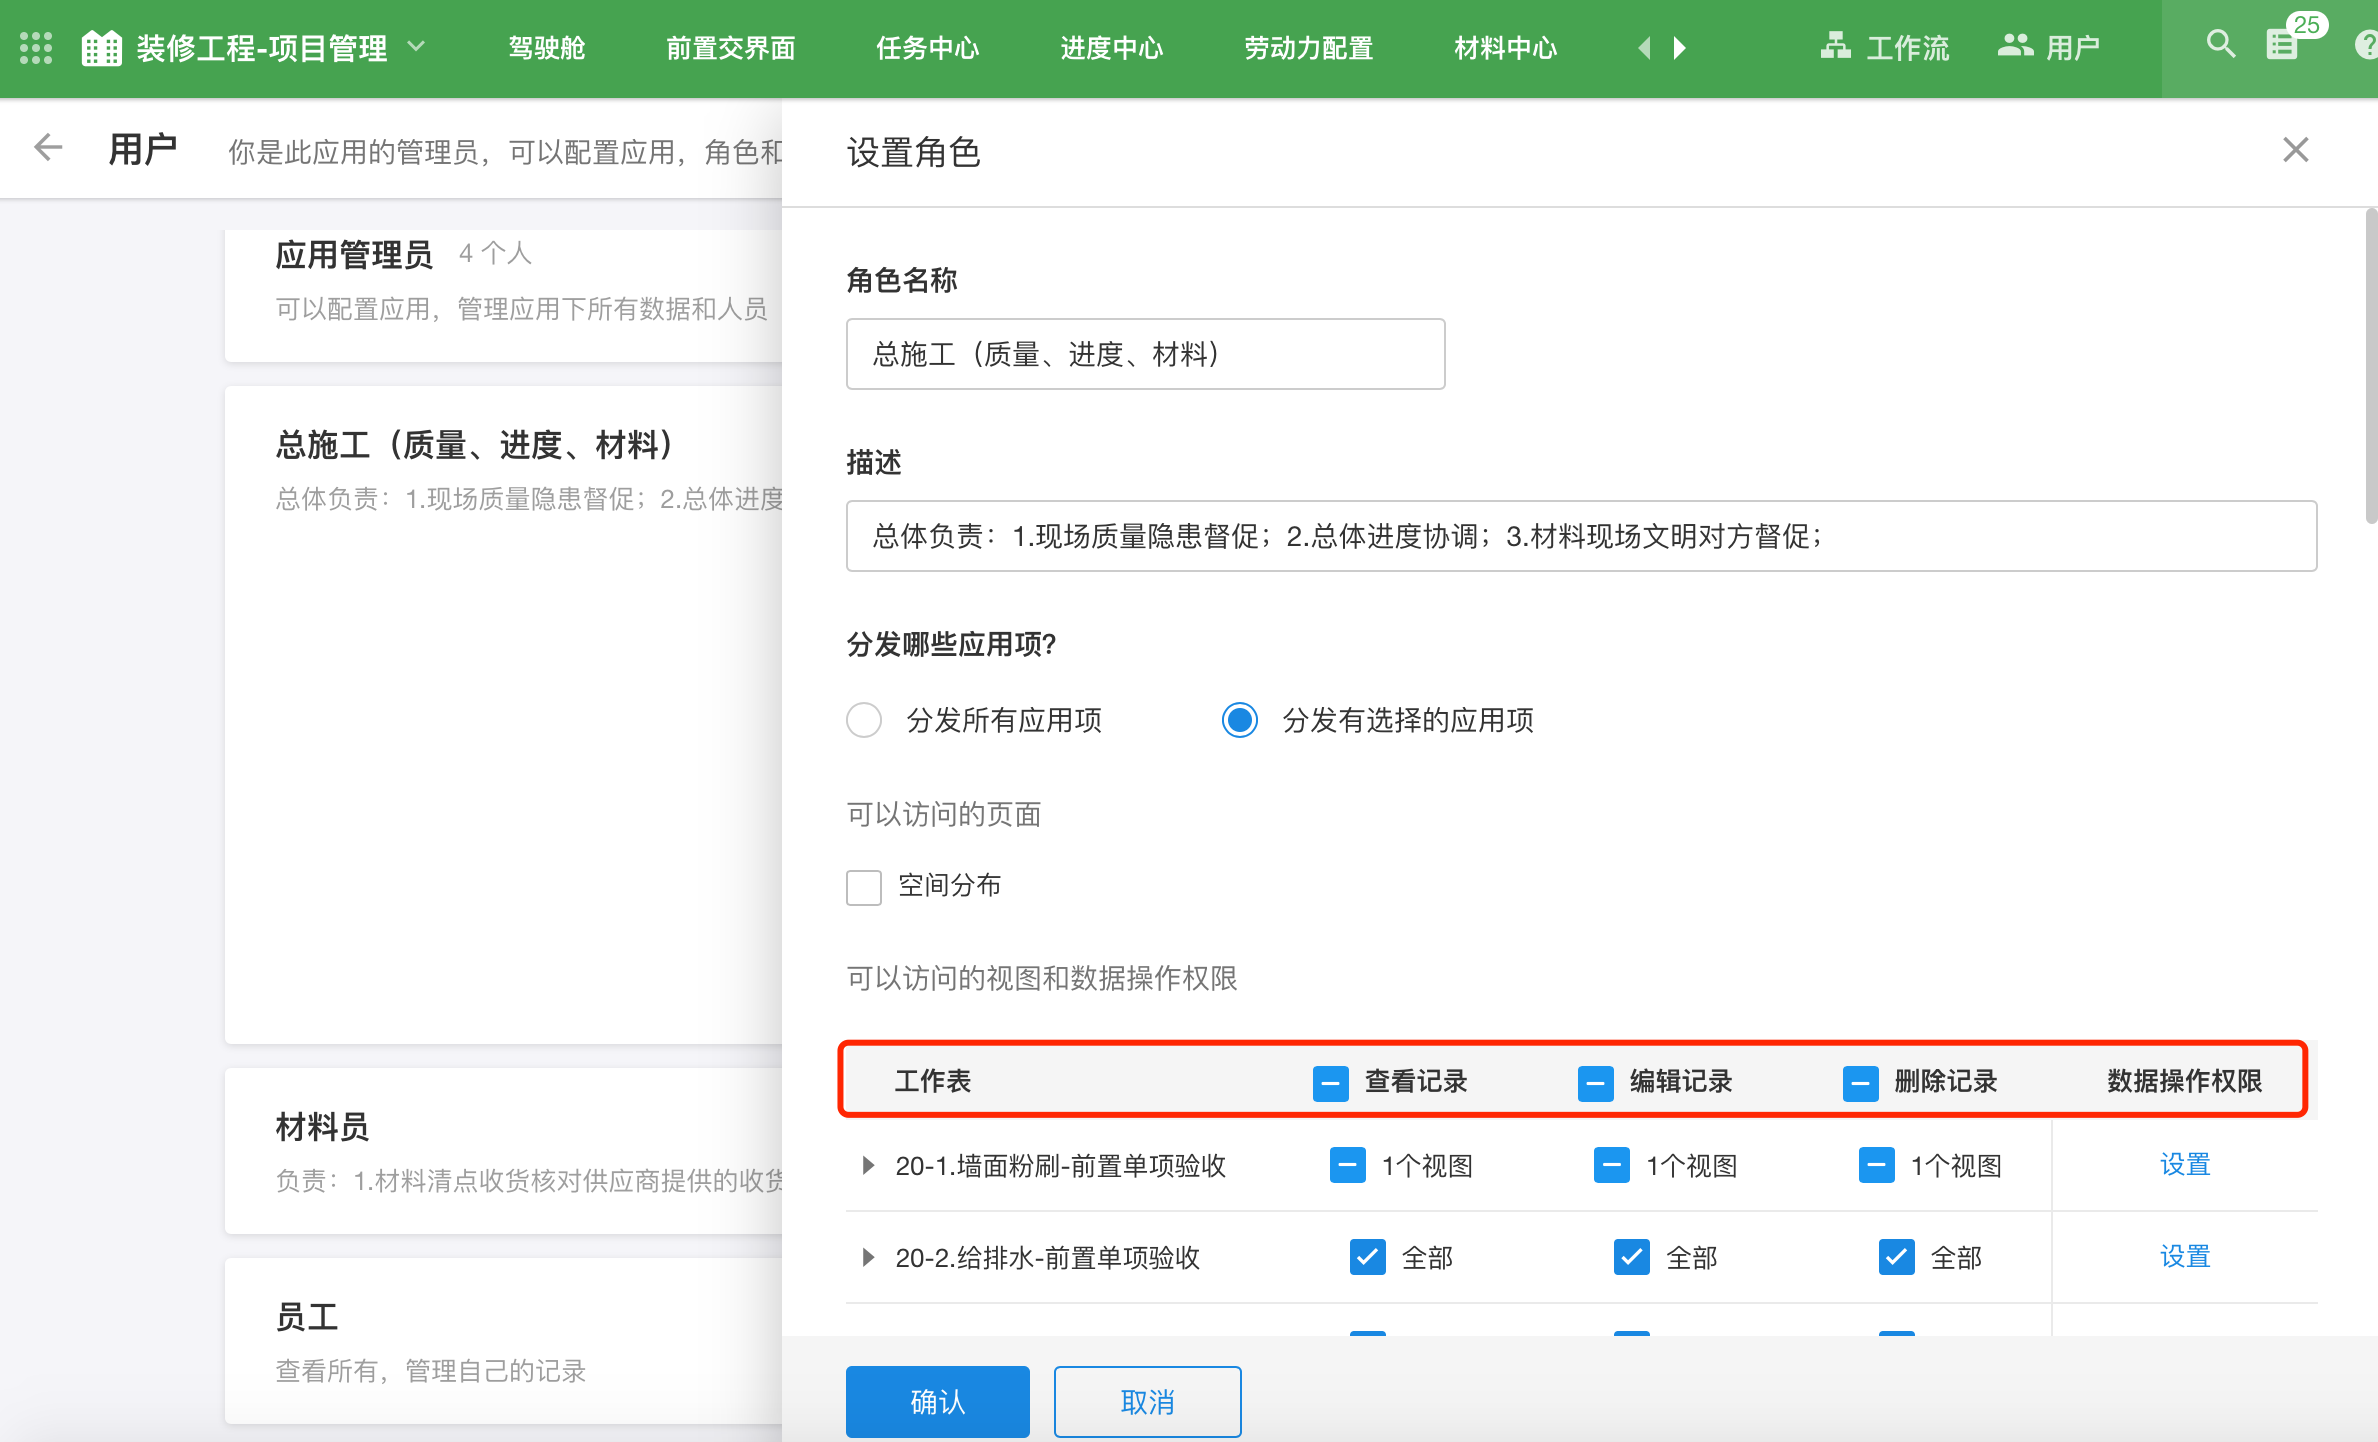
Task: Open the app grid launcher icon
Action: click(36, 47)
